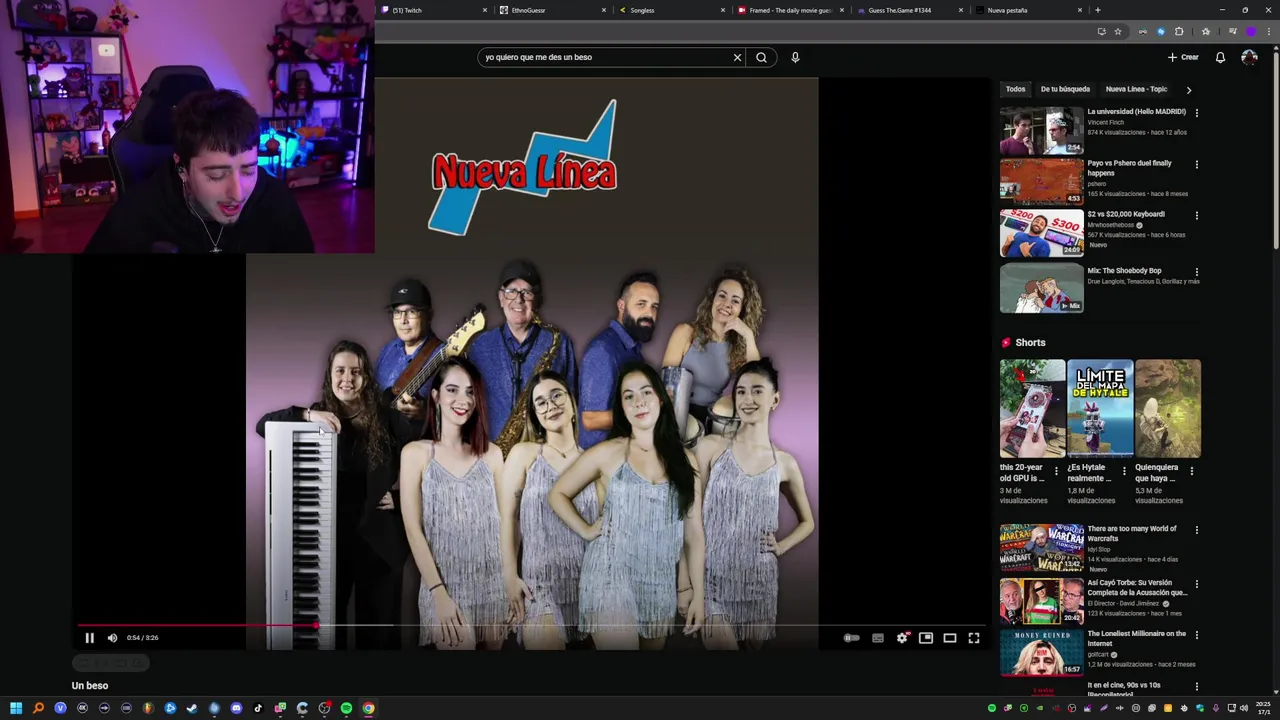Clear the search box with X
The height and width of the screenshot is (720, 1280).
(x=737, y=57)
